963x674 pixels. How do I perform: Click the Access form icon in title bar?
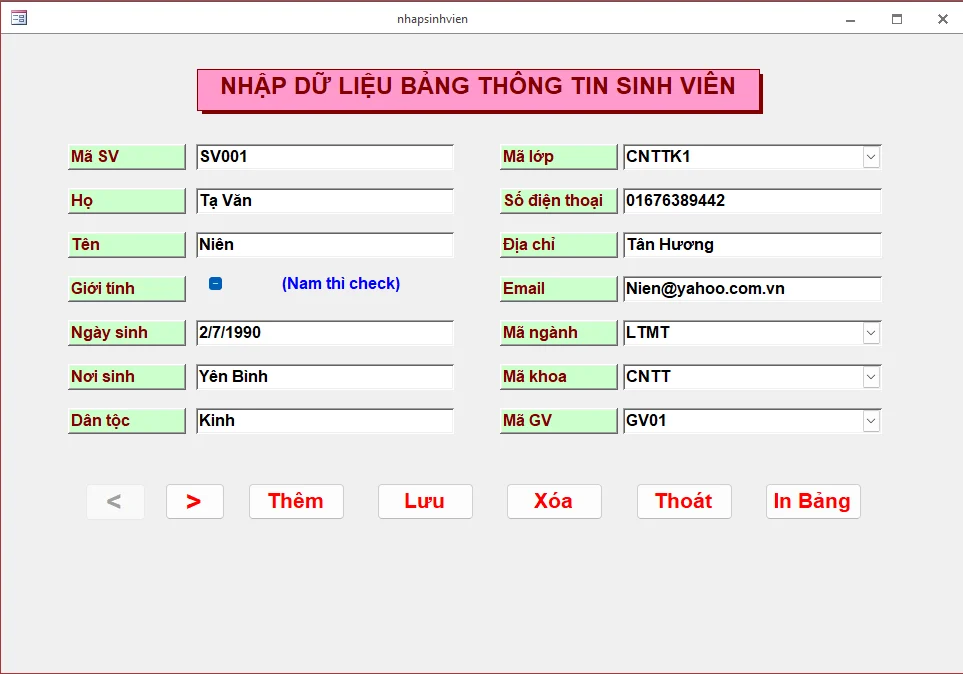coord(18,18)
